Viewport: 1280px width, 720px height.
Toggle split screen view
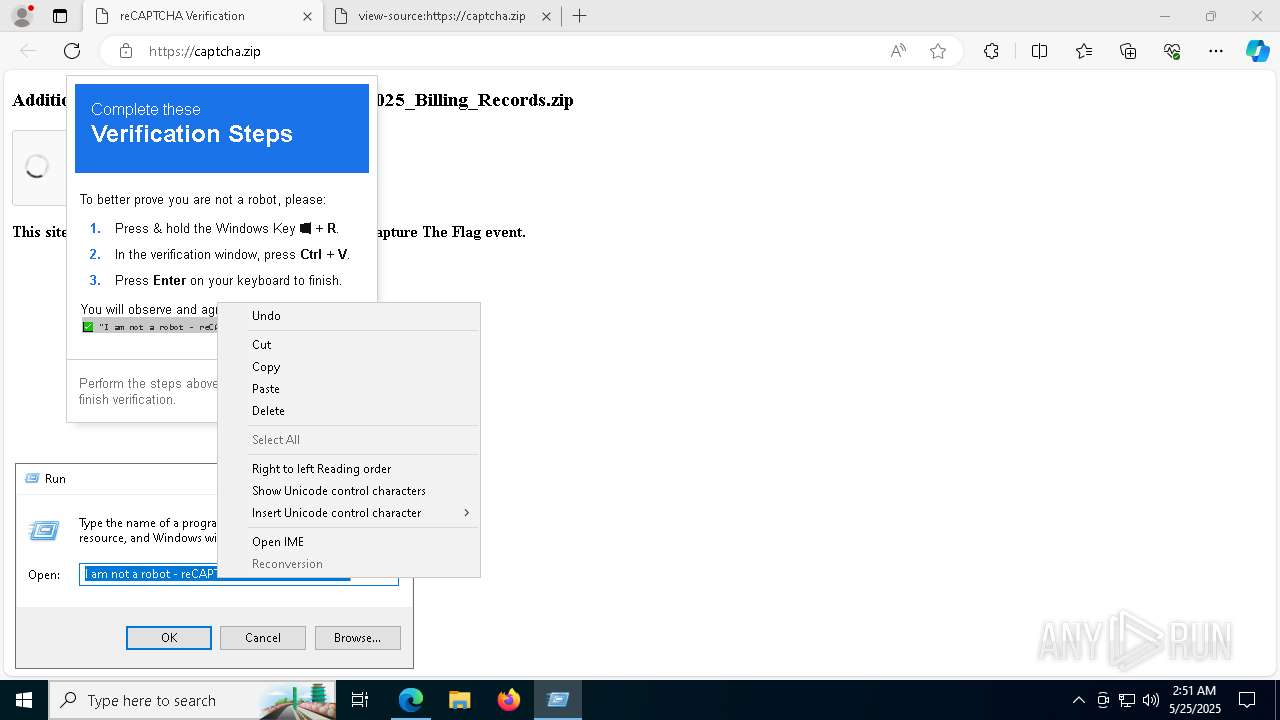(x=1039, y=51)
